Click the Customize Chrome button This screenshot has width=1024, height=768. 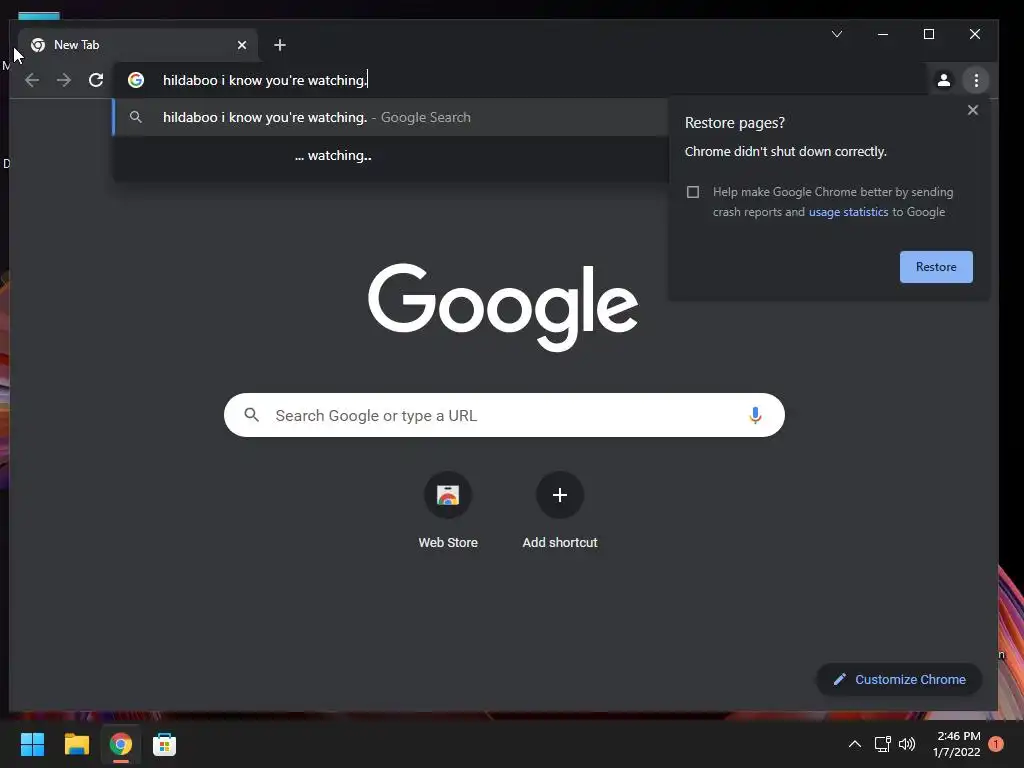pos(899,680)
